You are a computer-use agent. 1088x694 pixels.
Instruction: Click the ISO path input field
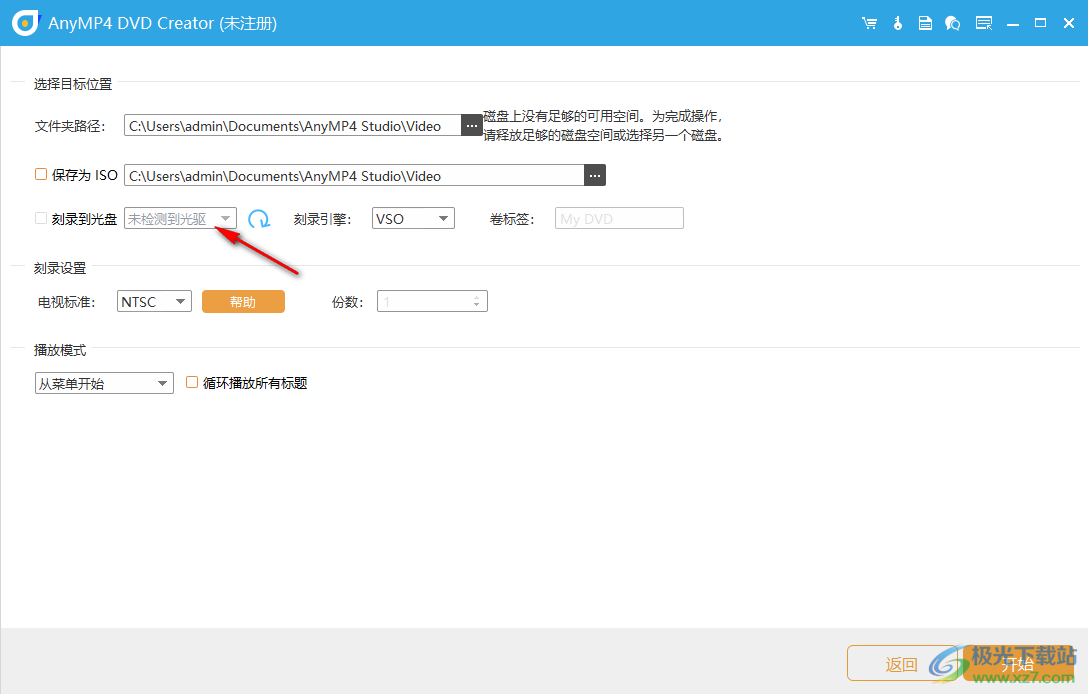[x=354, y=176]
